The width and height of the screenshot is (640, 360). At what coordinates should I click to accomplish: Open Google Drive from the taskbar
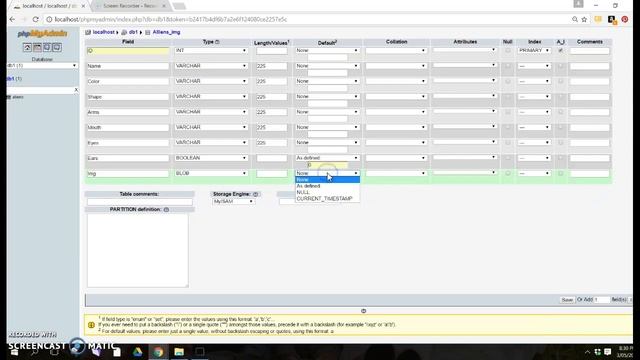coord(137,352)
